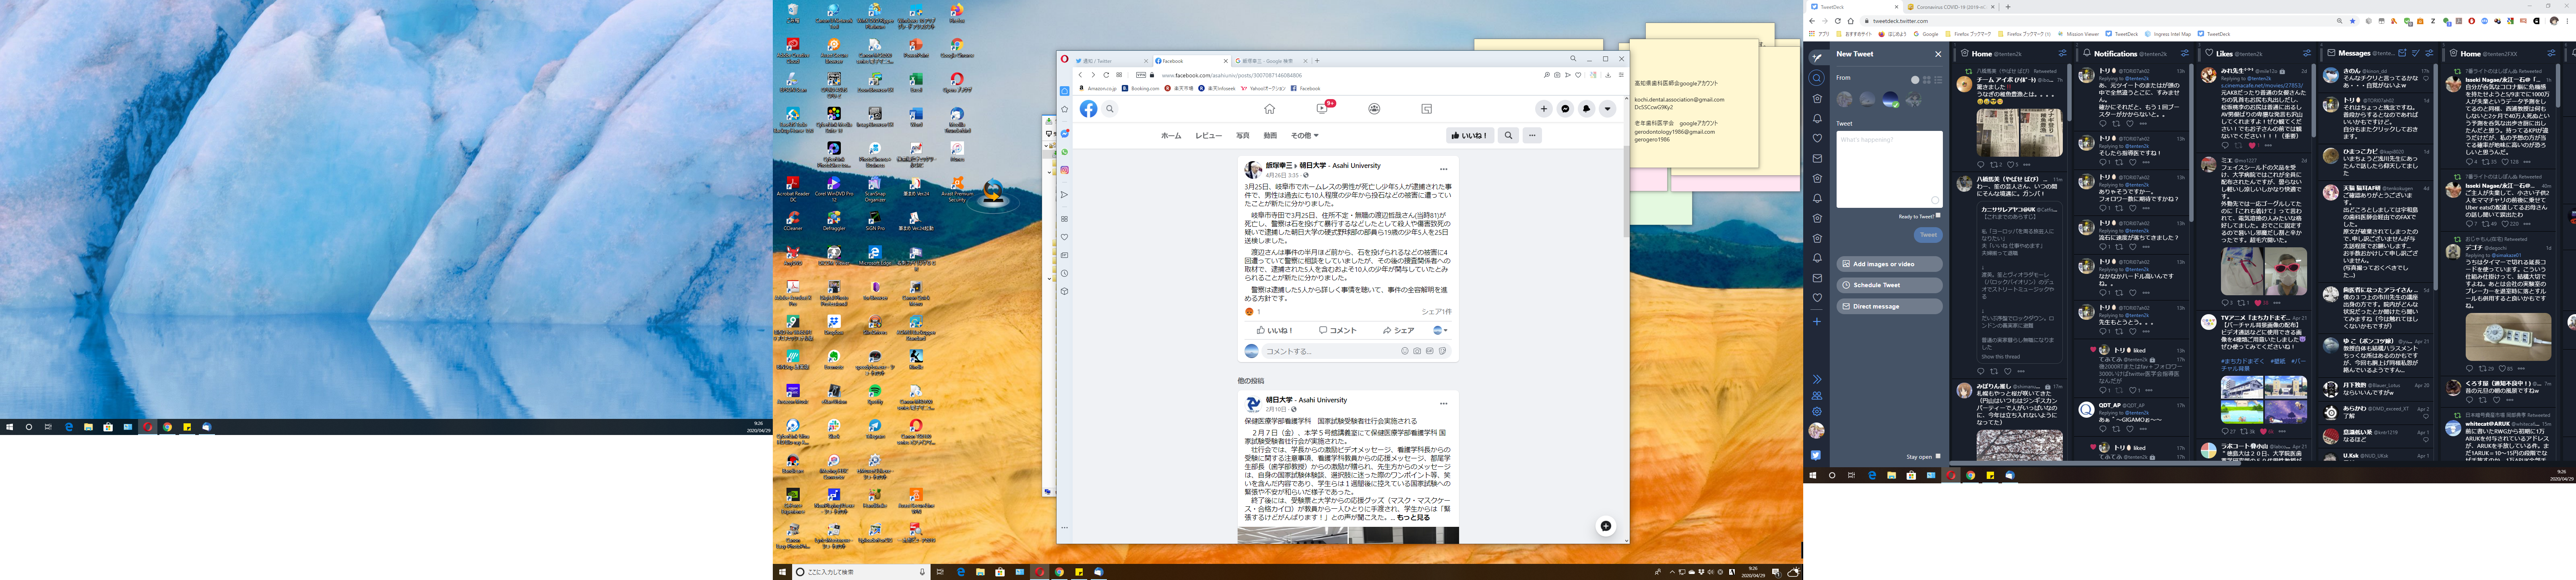Image resolution: width=2576 pixels, height=580 pixels.
Task: Close the New Tweet panel
Action: pyautogui.click(x=1938, y=54)
